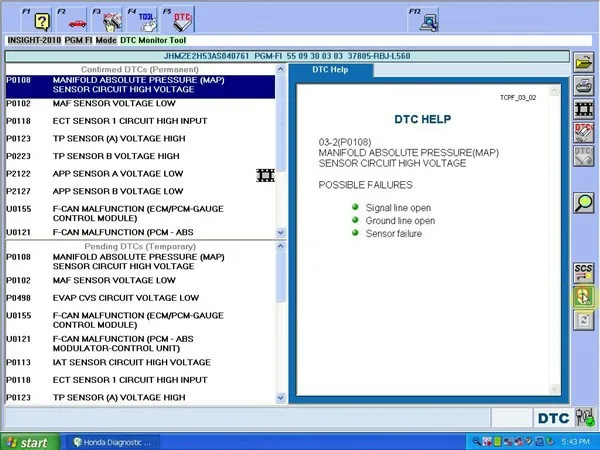Image resolution: width=600 pixels, height=450 pixels.
Task: Open the F3 system select icon
Action: click(107, 19)
